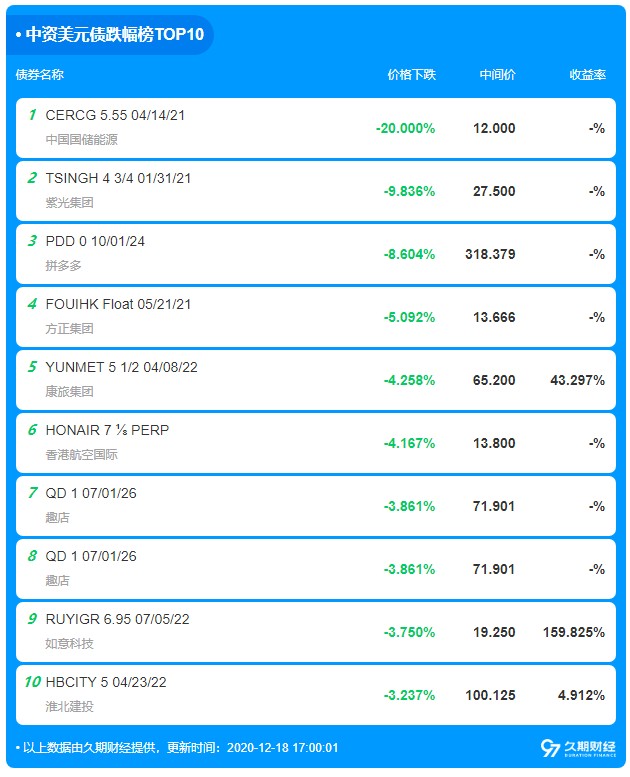Open TSINGH 4 3/4 01/31/21 bond
Viewport: 630px width, 777px height.
[x=316, y=191]
